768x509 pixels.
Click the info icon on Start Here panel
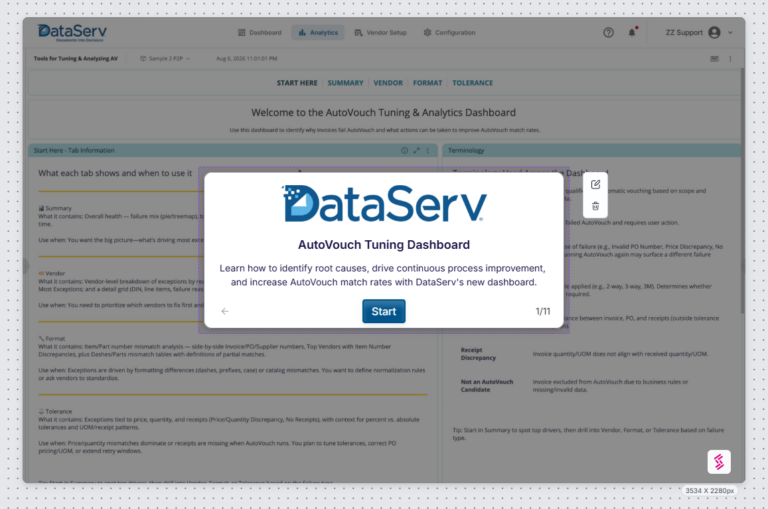pos(404,150)
